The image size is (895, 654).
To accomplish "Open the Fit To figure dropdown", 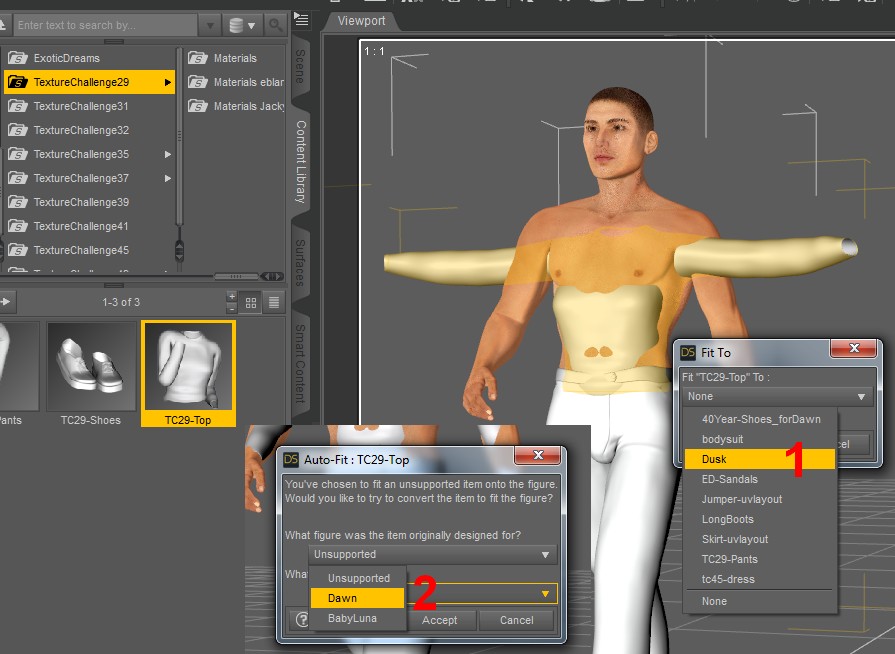I will point(777,396).
